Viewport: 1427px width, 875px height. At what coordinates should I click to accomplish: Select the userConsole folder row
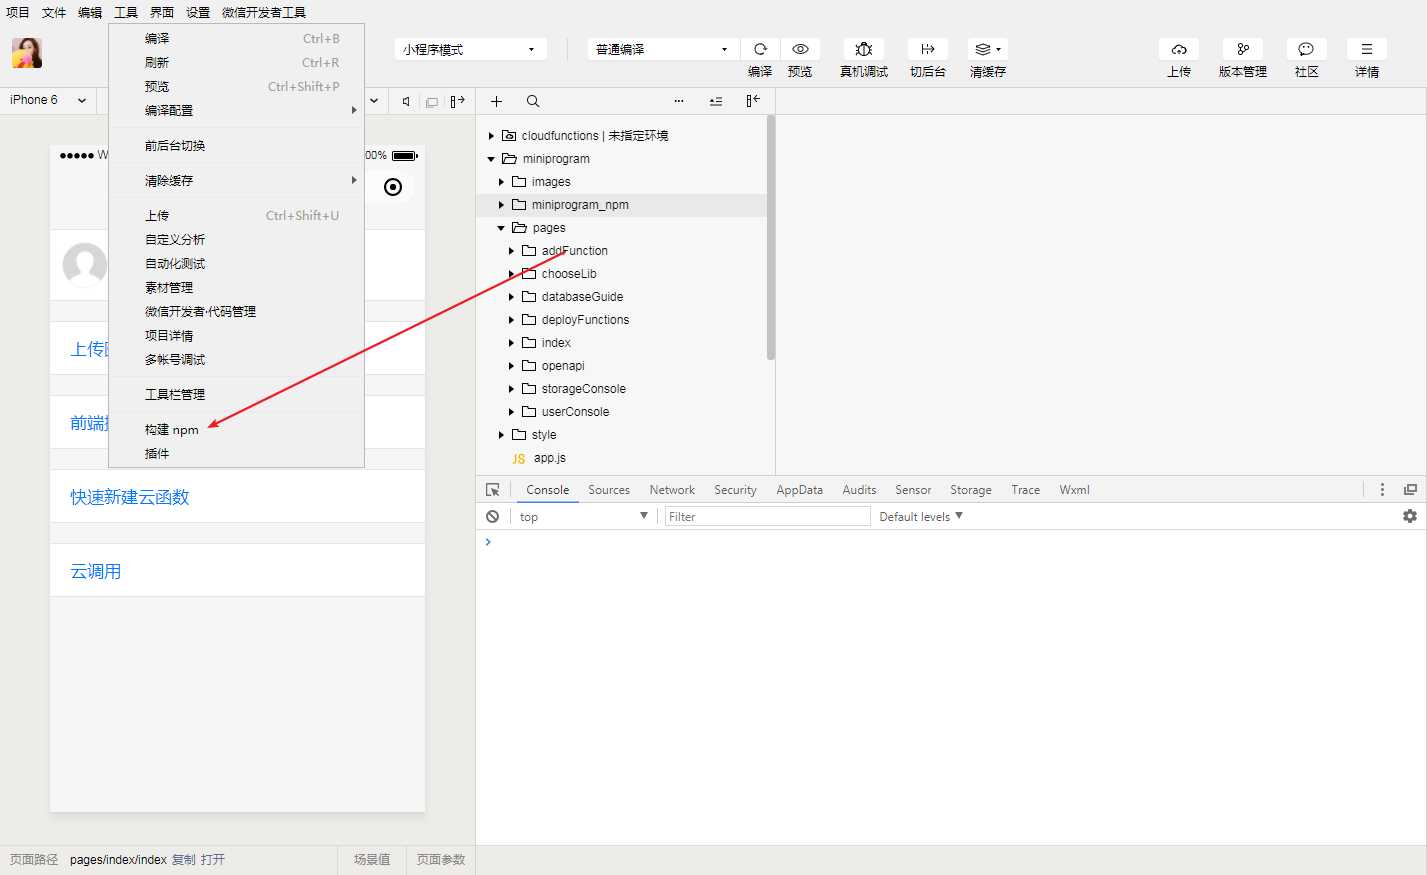click(621, 412)
